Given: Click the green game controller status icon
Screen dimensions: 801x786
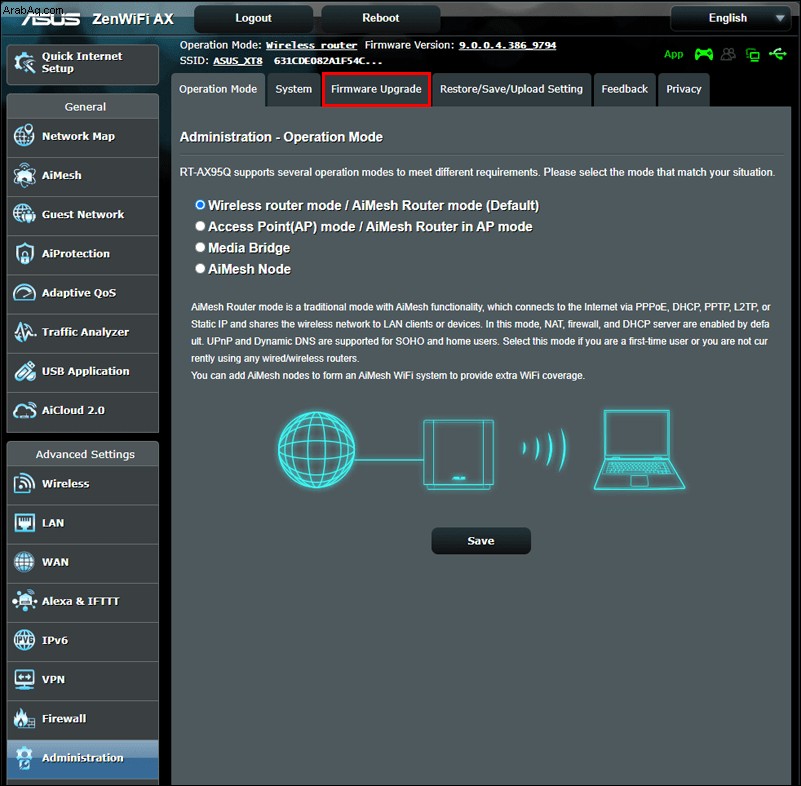Looking at the screenshot, I should click(x=703, y=54).
